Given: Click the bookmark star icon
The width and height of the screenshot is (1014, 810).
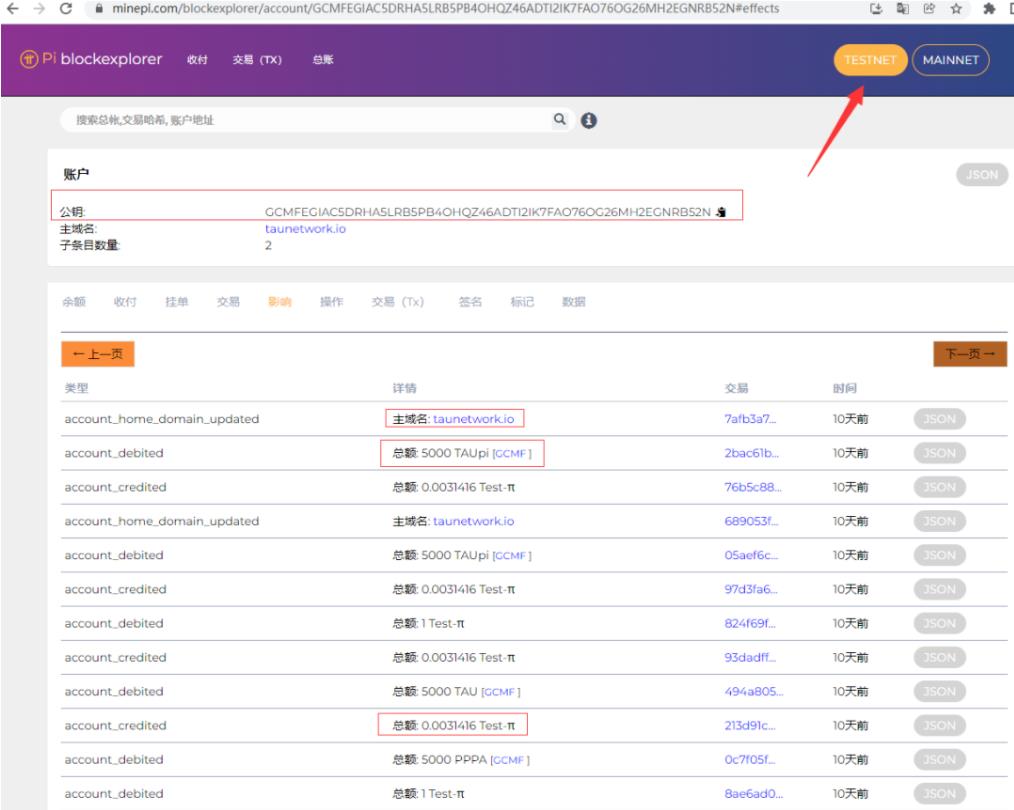Looking at the screenshot, I should [956, 8].
